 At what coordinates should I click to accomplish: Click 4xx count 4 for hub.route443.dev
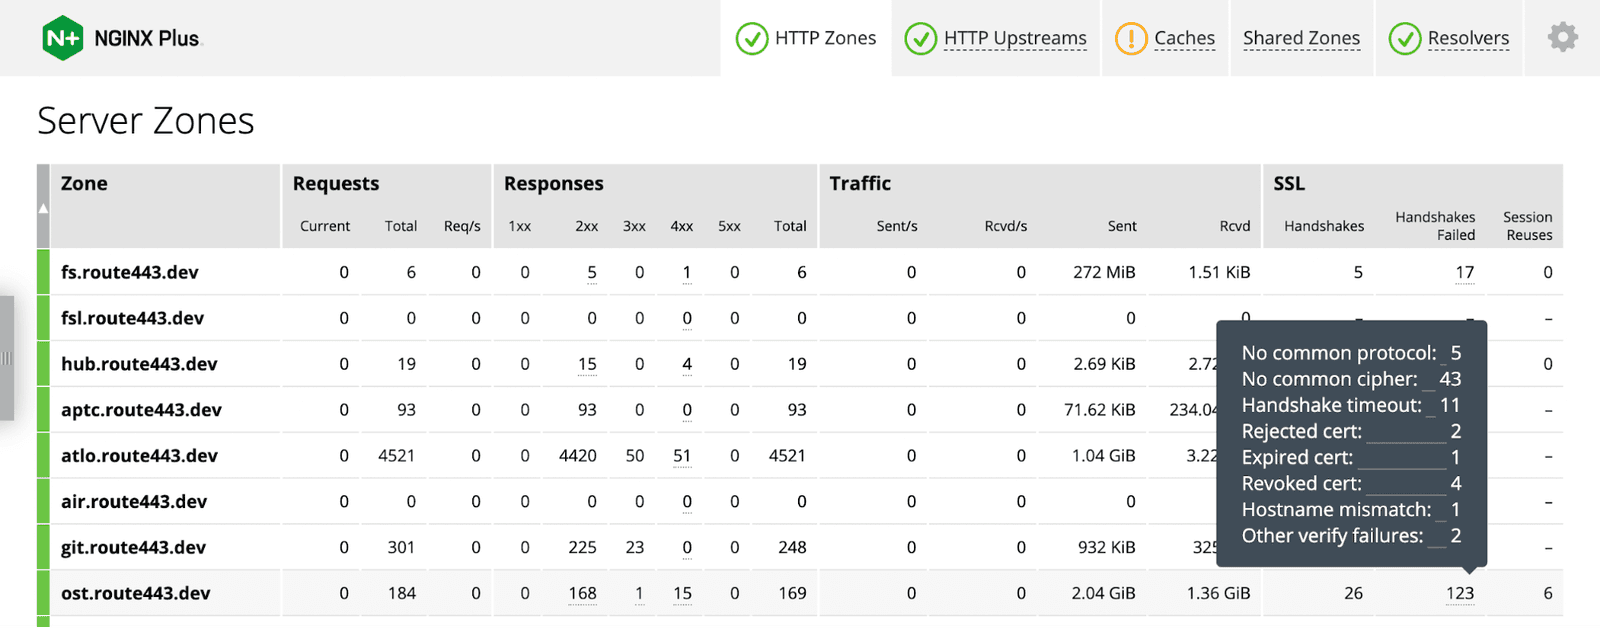click(x=687, y=364)
